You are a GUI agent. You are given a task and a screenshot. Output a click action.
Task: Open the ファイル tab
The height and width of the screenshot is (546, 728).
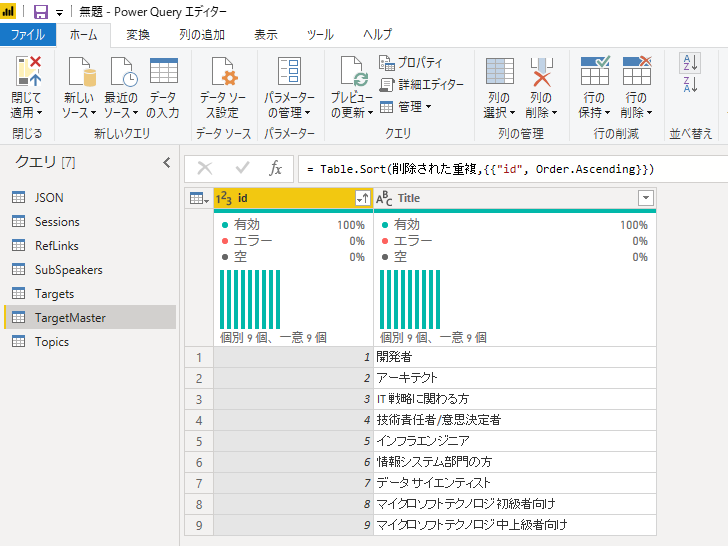coord(28,34)
